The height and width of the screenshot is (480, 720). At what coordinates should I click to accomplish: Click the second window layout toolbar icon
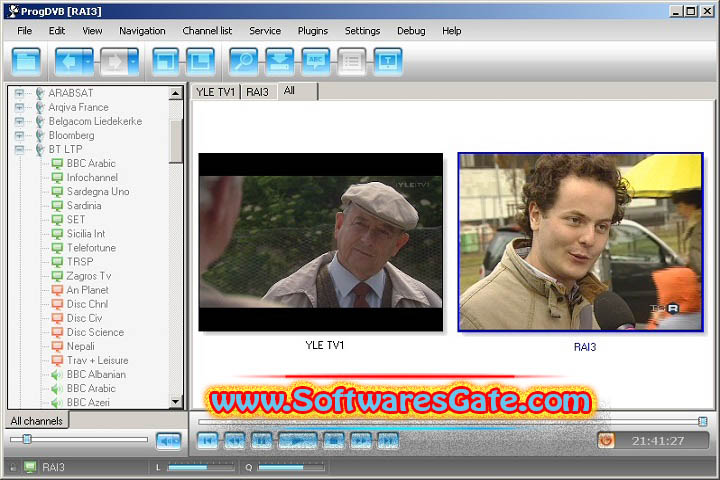tap(201, 61)
